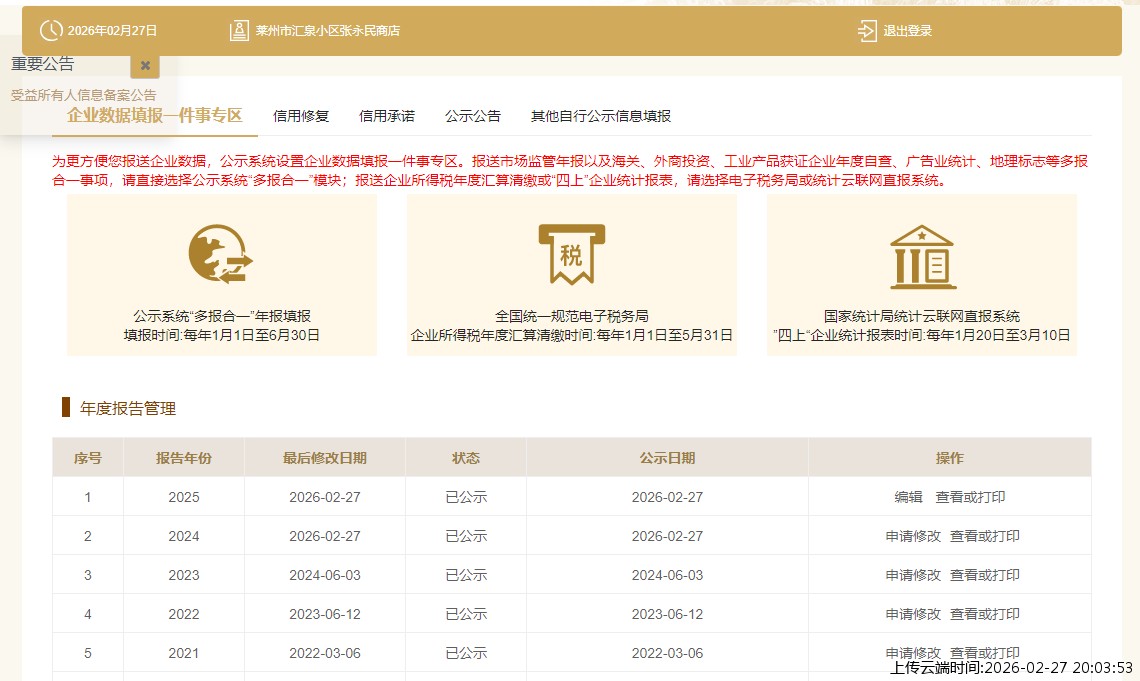Click 申请修改 for the 2024 report
The width and height of the screenshot is (1140, 681).
coord(913,536)
